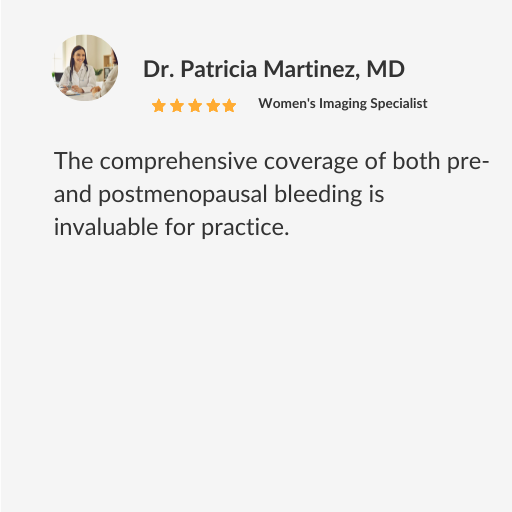The height and width of the screenshot is (512, 512).
Task: Click the word "Imaging" in the subtitle
Action: (343, 104)
